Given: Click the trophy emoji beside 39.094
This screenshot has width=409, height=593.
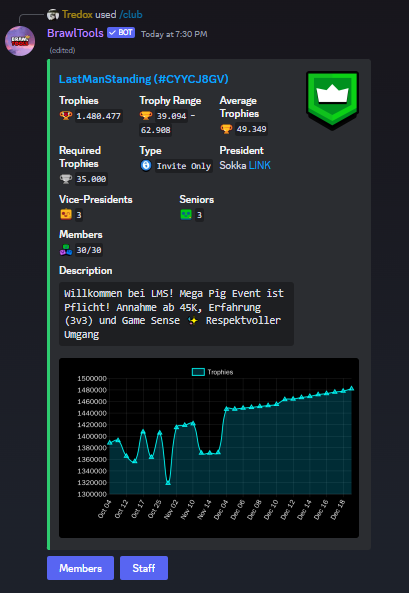Looking at the screenshot, I should pos(146,116).
